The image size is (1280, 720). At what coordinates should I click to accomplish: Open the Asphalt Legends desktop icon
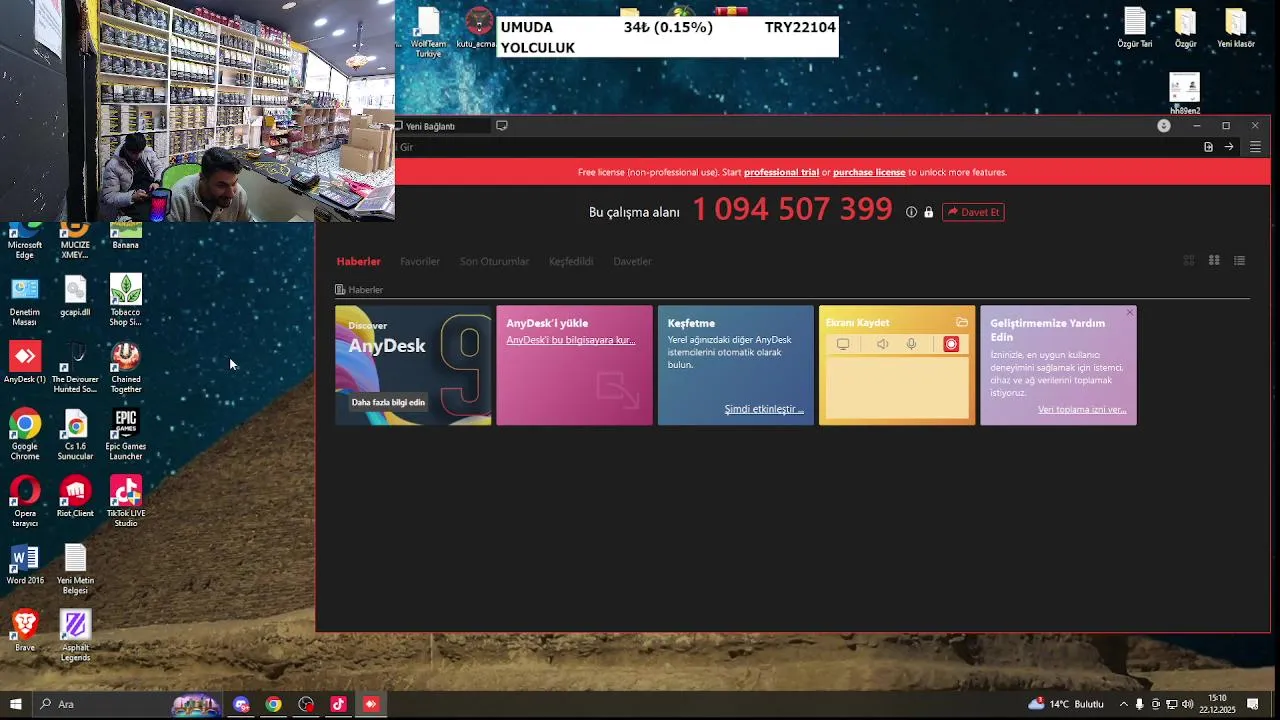[x=75, y=636]
